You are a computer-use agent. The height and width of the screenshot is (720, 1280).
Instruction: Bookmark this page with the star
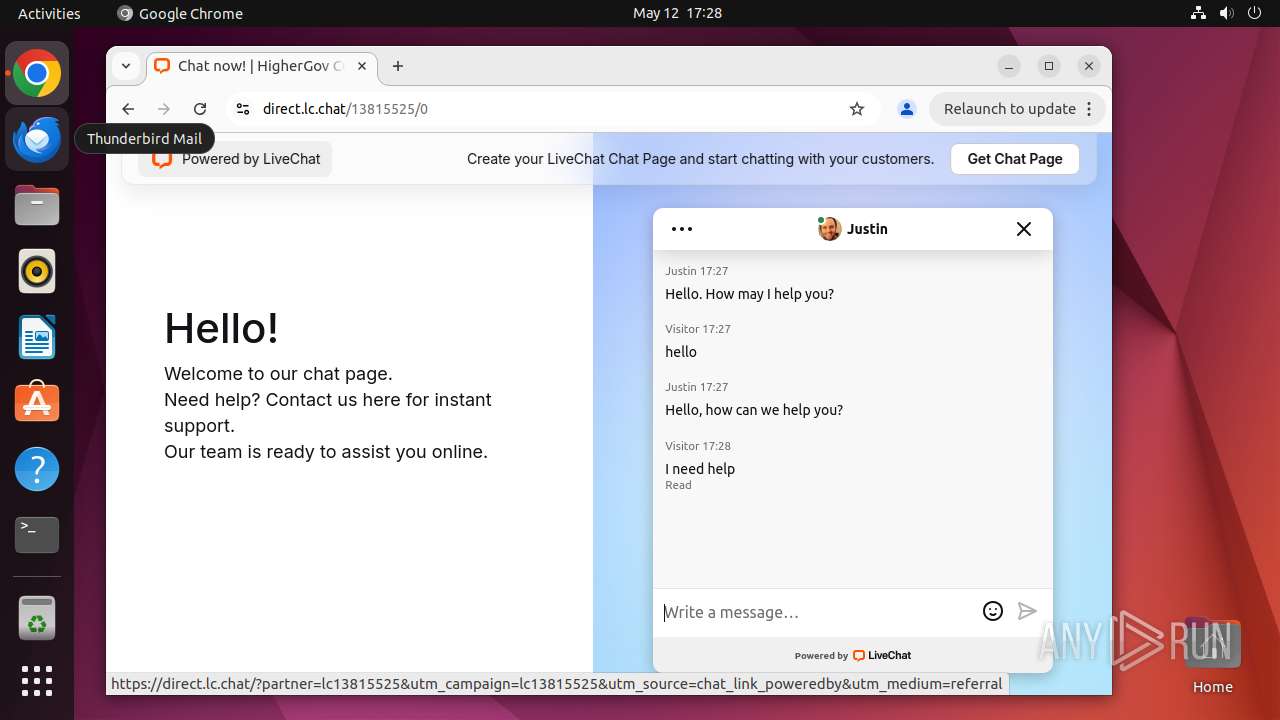857,109
